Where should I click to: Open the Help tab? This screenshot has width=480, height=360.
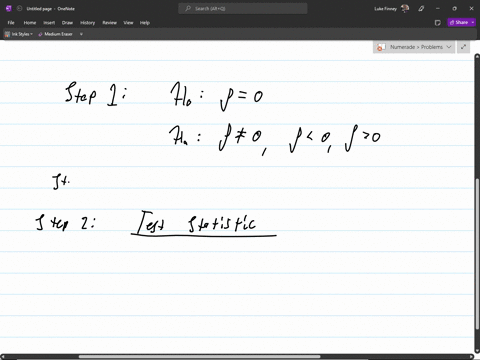click(x=145, y=23)
